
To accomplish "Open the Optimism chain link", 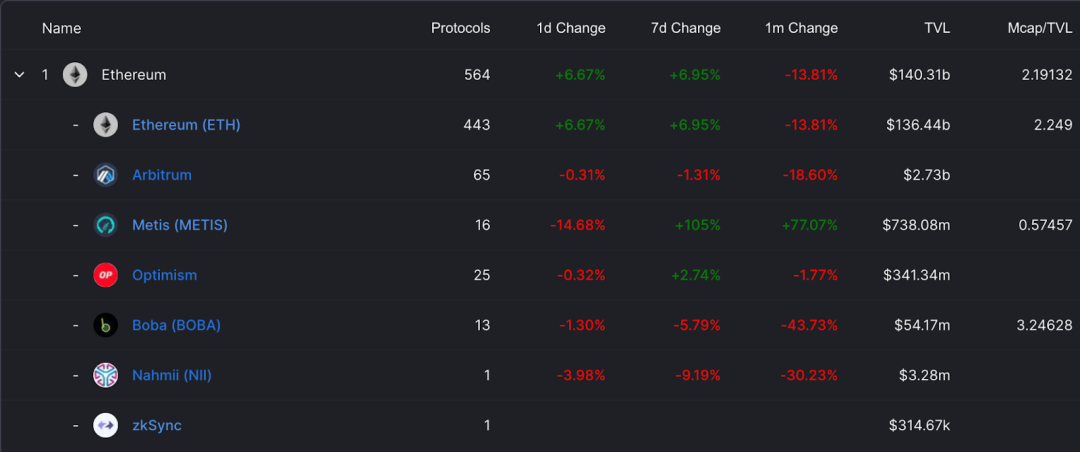I will coord(165,275).
